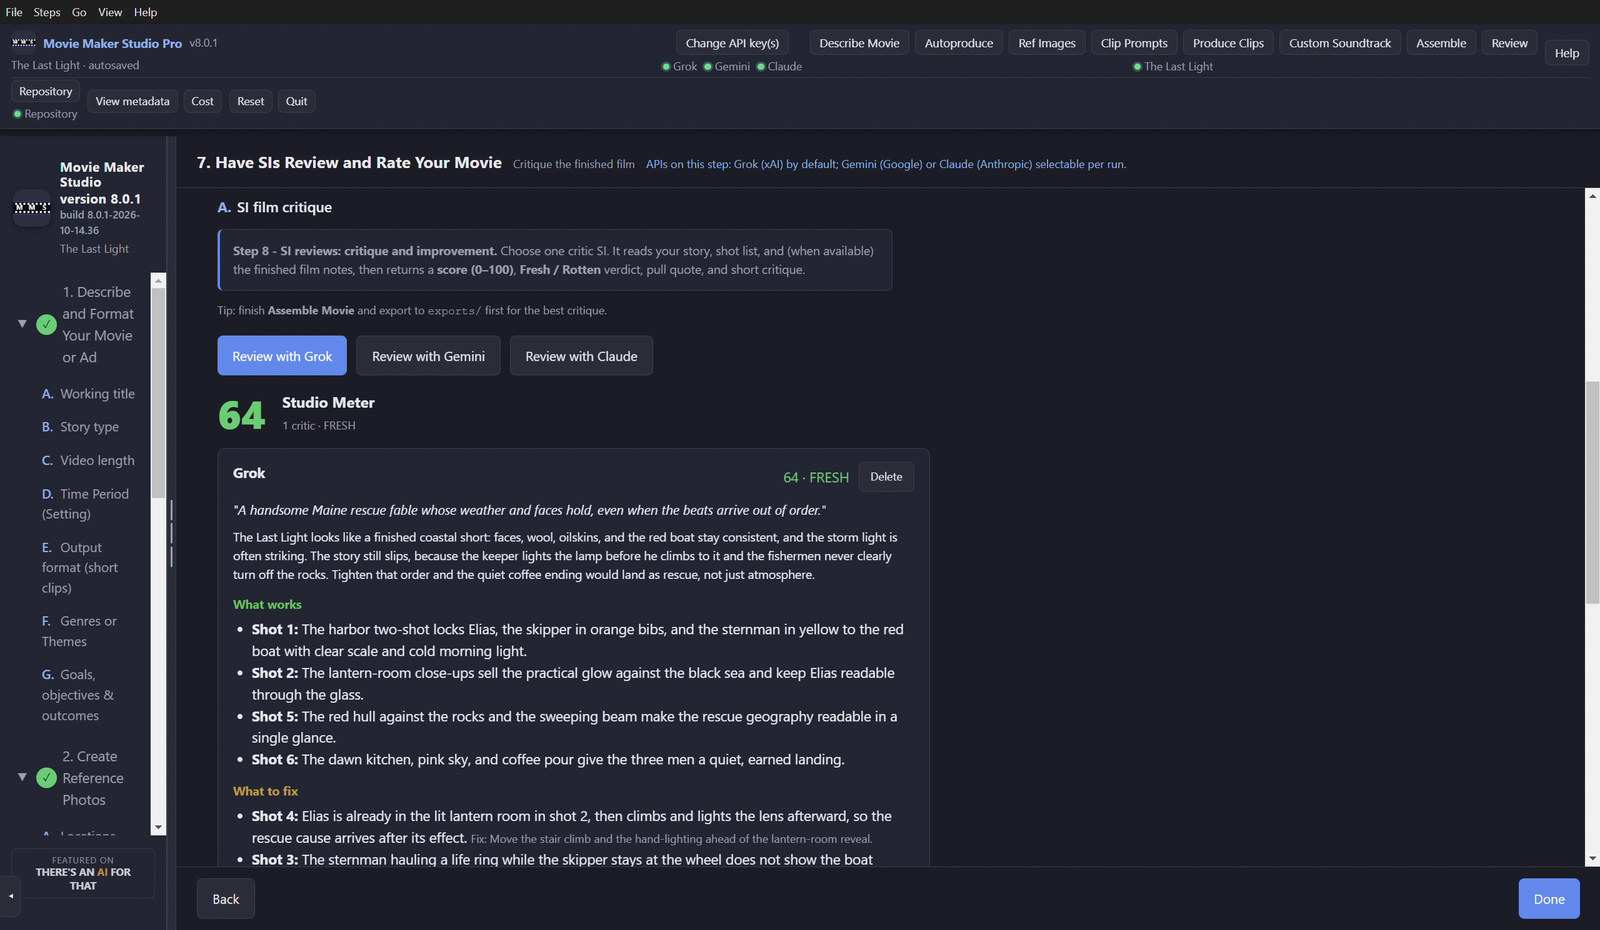Viewport: 1600px width, 930px height.
Task: Click the main panel scroll-down arrow
Action: (x=1592, y=859)
